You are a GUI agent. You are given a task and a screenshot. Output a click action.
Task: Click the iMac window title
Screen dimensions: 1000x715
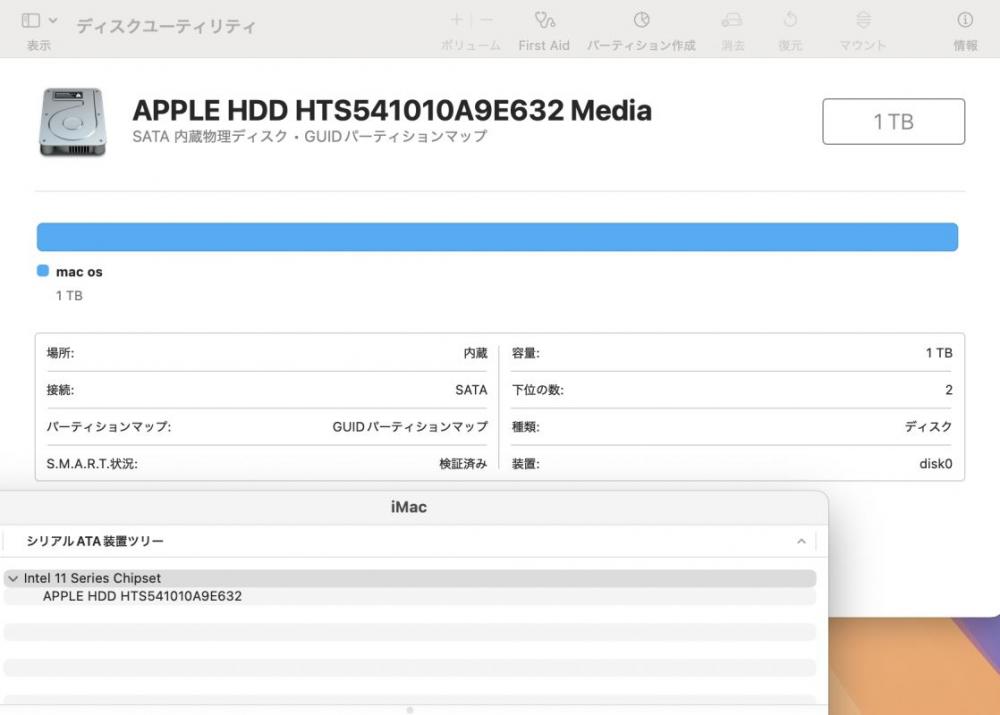[409, 507]
